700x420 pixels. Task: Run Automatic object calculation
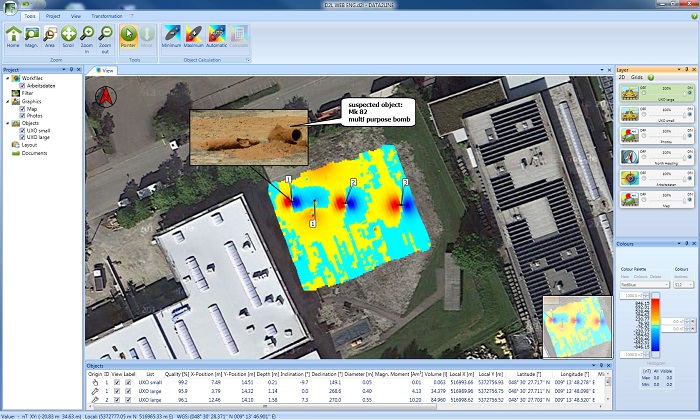216,35
